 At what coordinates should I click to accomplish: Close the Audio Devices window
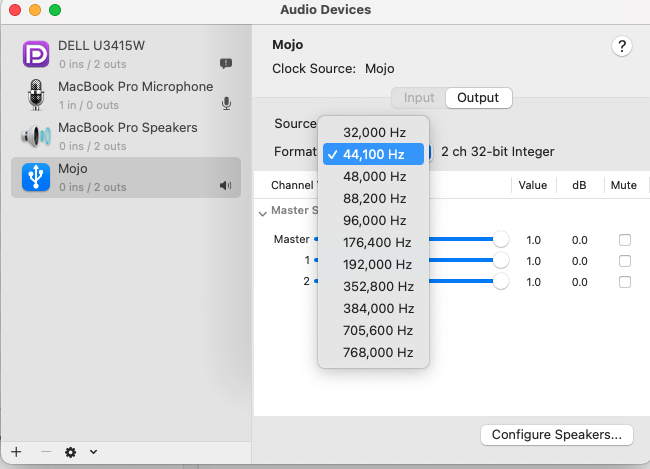tap(15, 10)
